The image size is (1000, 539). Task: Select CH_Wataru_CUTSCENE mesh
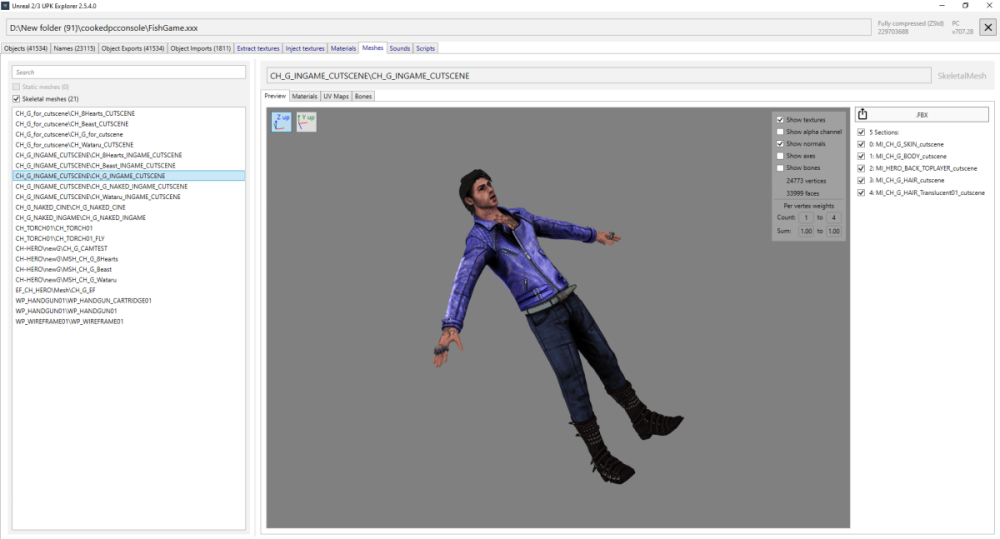(x=128, y=145)
